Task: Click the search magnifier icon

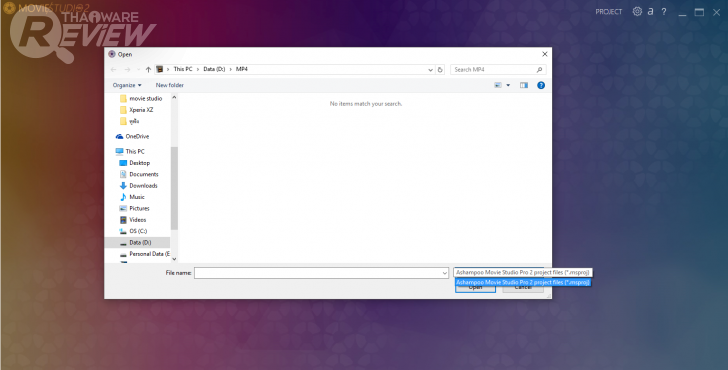Action: click(x=540, y=70)
